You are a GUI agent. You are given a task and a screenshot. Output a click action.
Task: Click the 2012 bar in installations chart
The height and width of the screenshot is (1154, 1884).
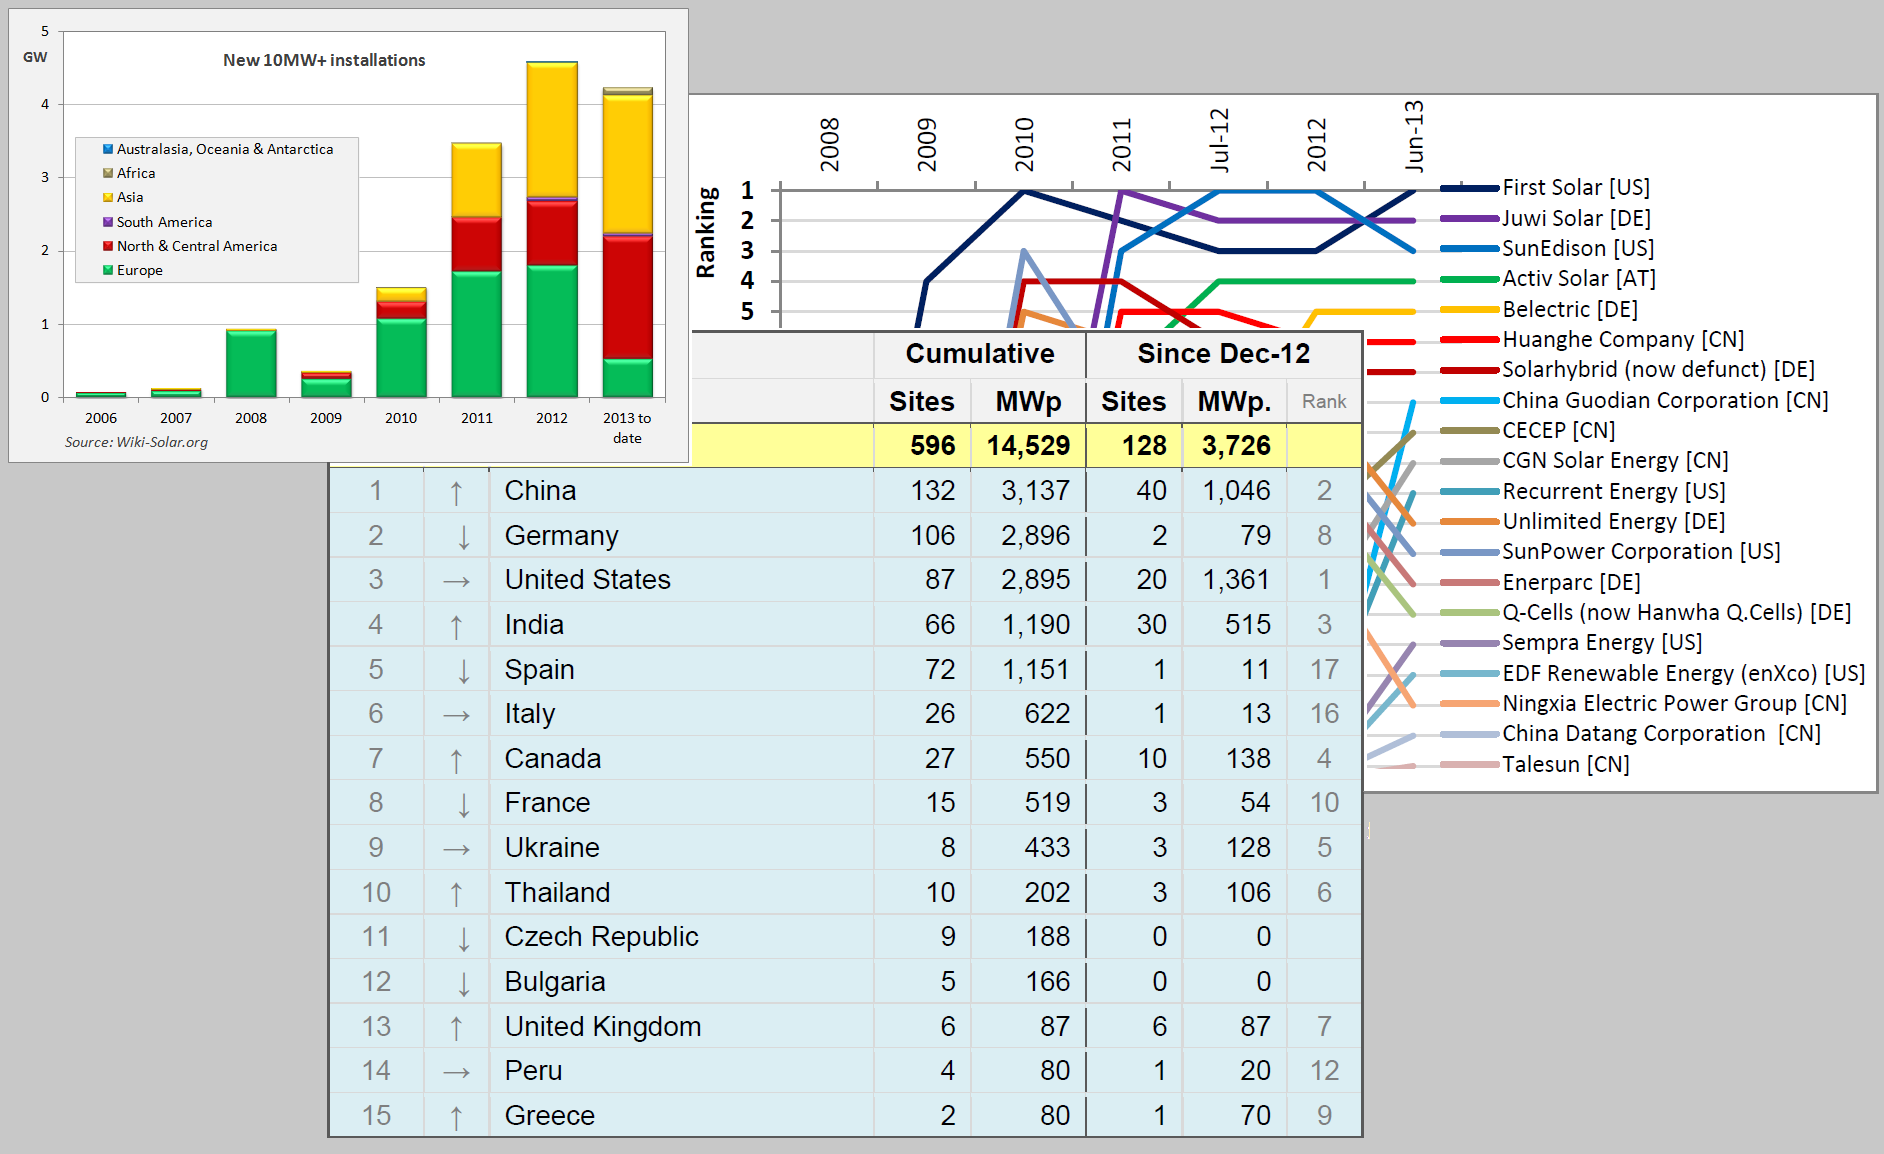[x=552, y=230]
